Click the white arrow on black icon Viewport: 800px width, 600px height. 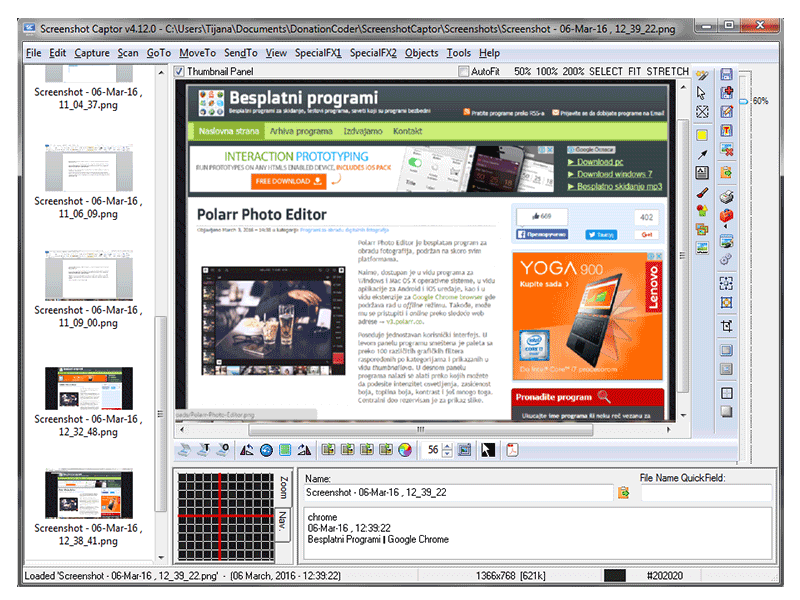[488, 449]
